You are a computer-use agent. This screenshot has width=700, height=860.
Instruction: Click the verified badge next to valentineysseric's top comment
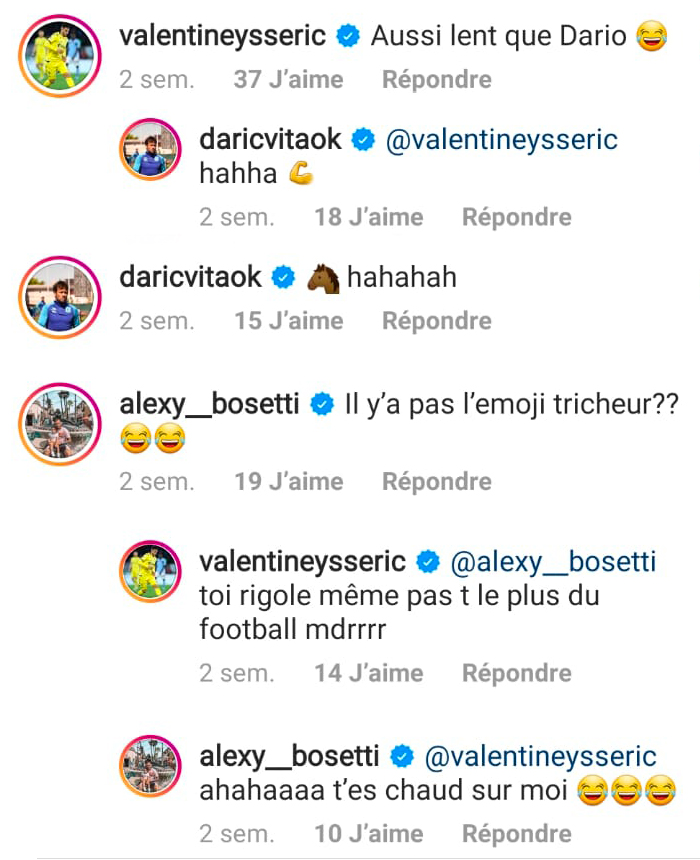348,37
